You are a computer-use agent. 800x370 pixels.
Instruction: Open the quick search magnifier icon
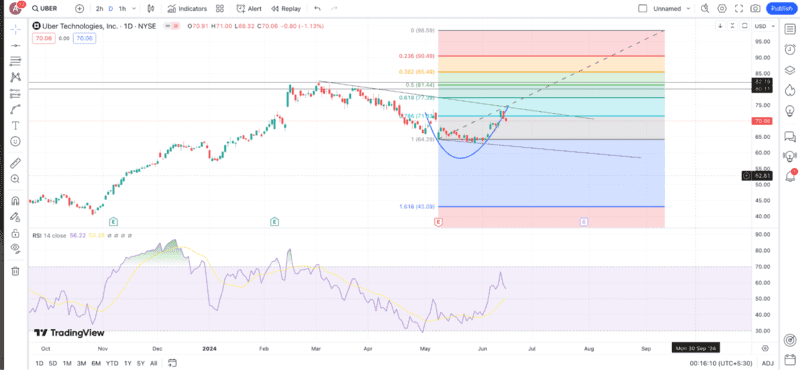(705, 9)
